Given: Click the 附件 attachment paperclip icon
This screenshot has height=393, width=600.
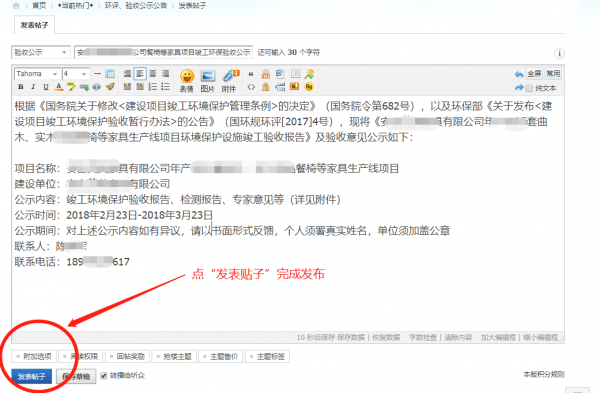Looking at the screenshot, I should tap(230, 81).
